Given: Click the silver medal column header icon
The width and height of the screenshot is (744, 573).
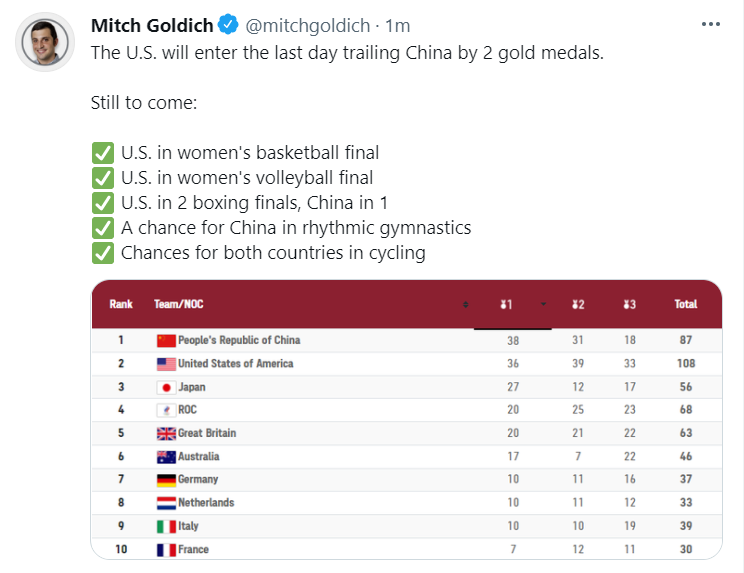Looking at the screenshot, I should [578, 305].
